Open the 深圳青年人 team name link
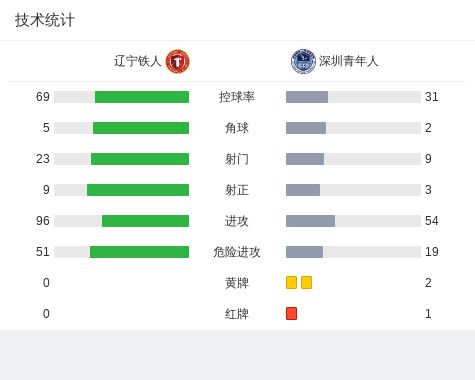The width and height of the screenshot is (475, 380). (x=348, y=61)
